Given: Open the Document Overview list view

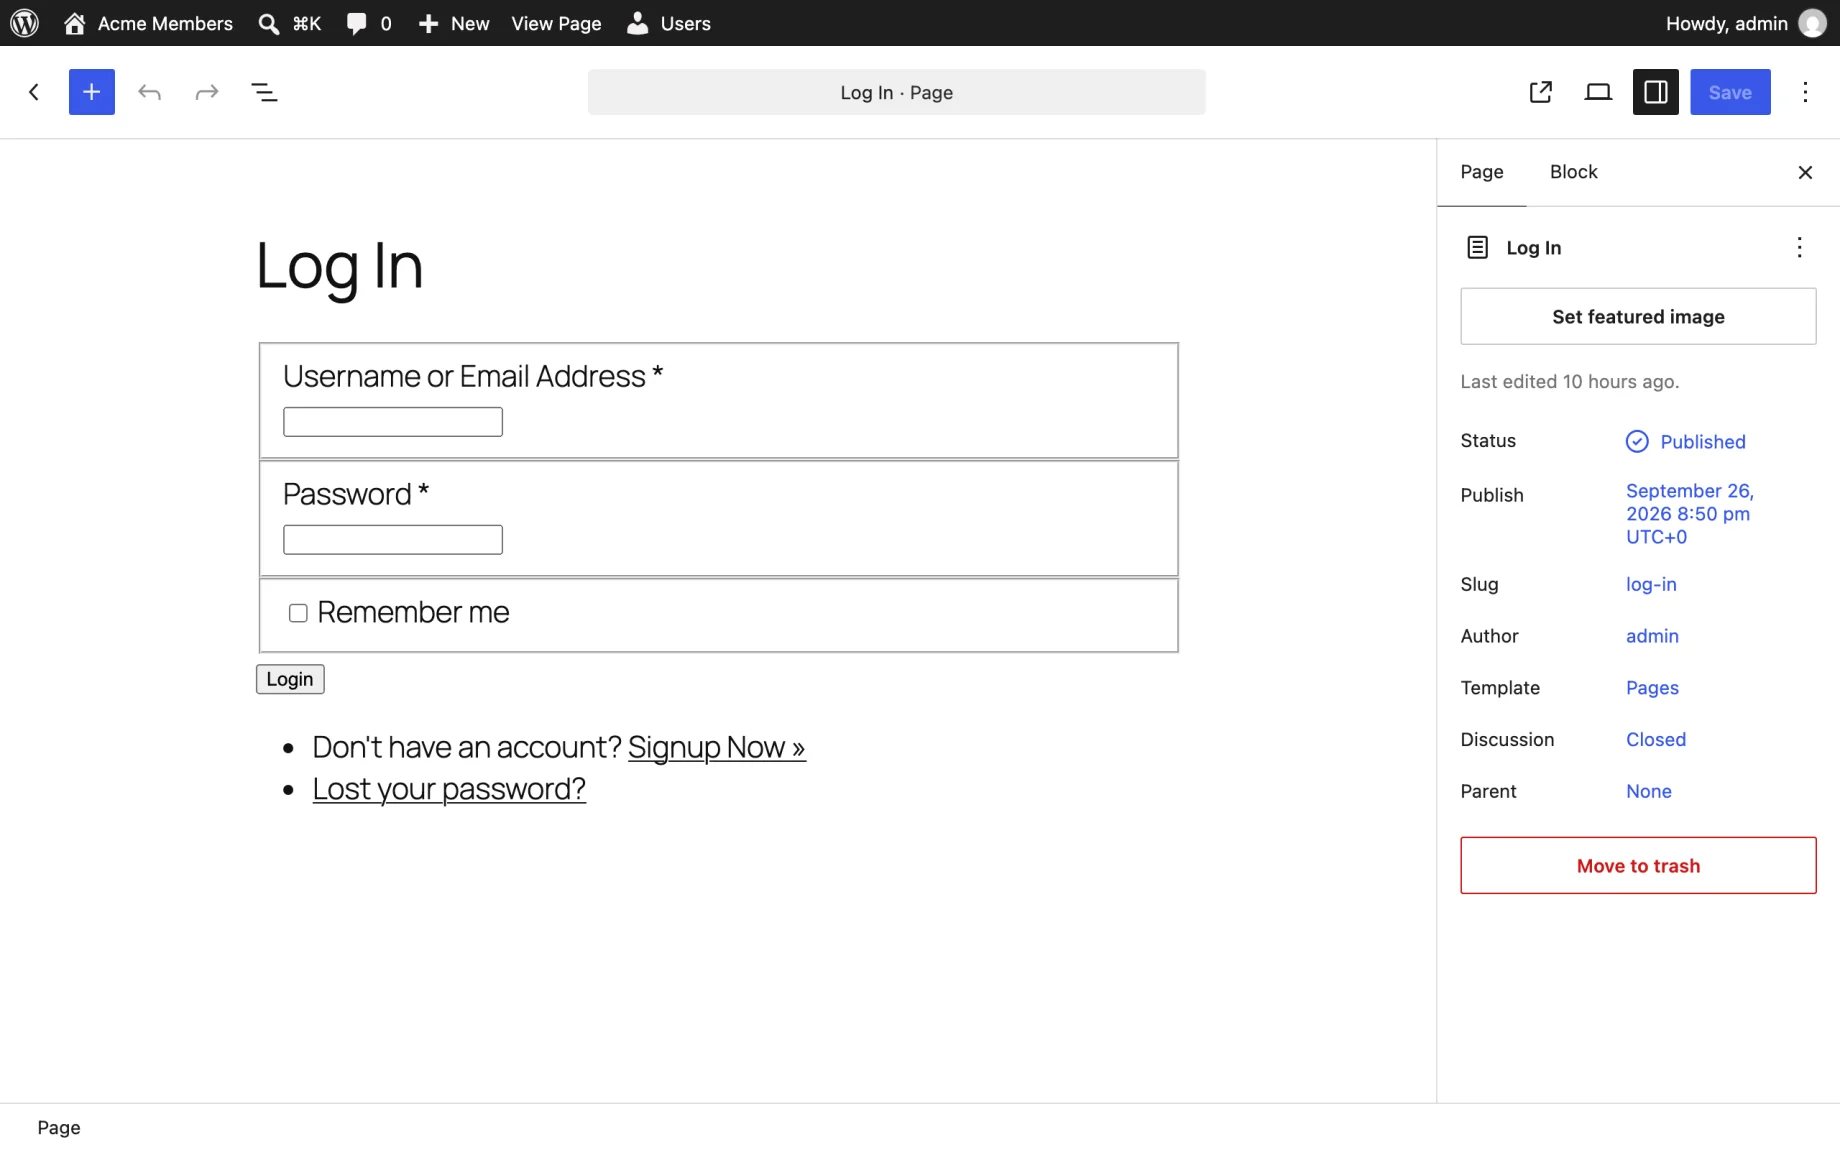Looking at the screenshot, I should pyautogui.click(x=264, y=92).
